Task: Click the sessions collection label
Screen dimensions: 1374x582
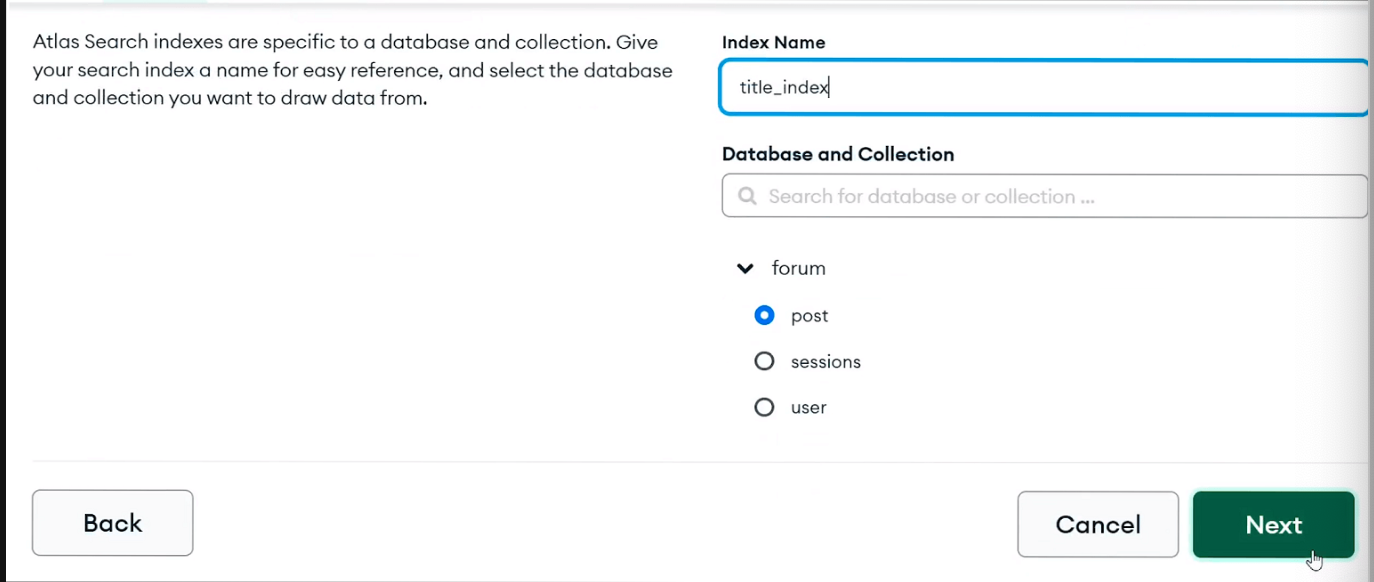Action: tap(825, 362)
